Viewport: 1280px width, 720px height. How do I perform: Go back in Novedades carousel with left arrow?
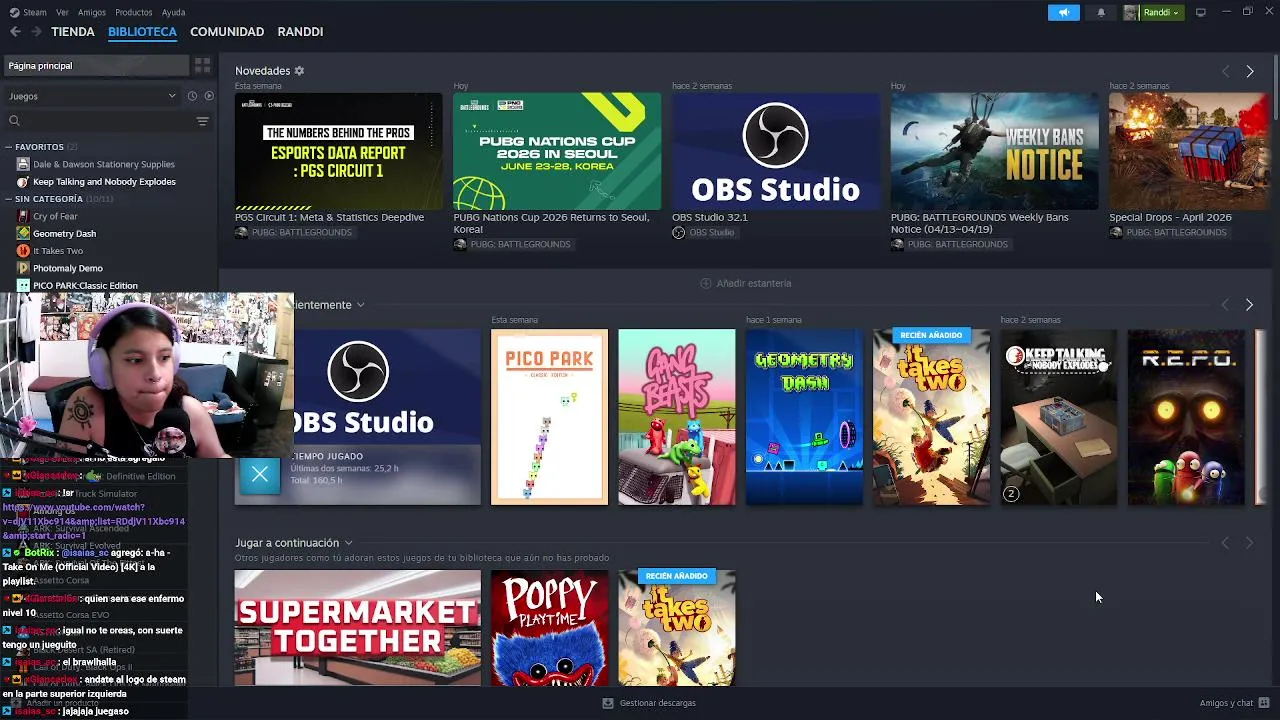point(1225,71)
